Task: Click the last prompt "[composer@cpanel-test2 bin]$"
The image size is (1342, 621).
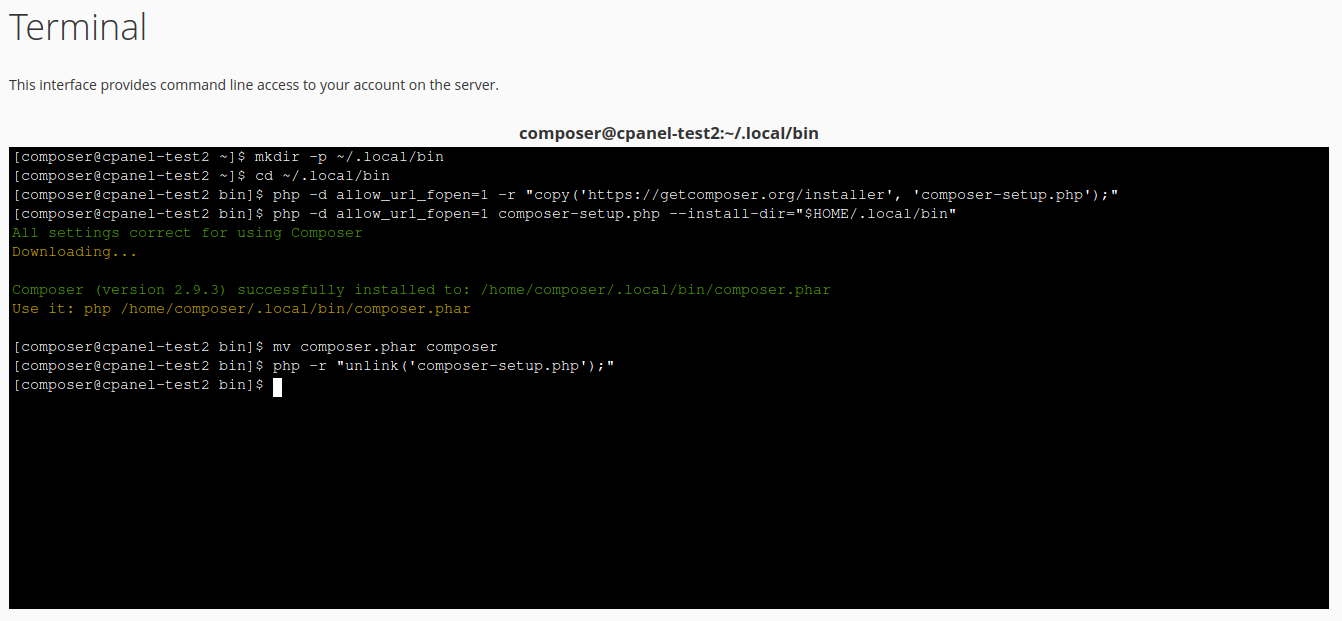Action: (139, 385)
